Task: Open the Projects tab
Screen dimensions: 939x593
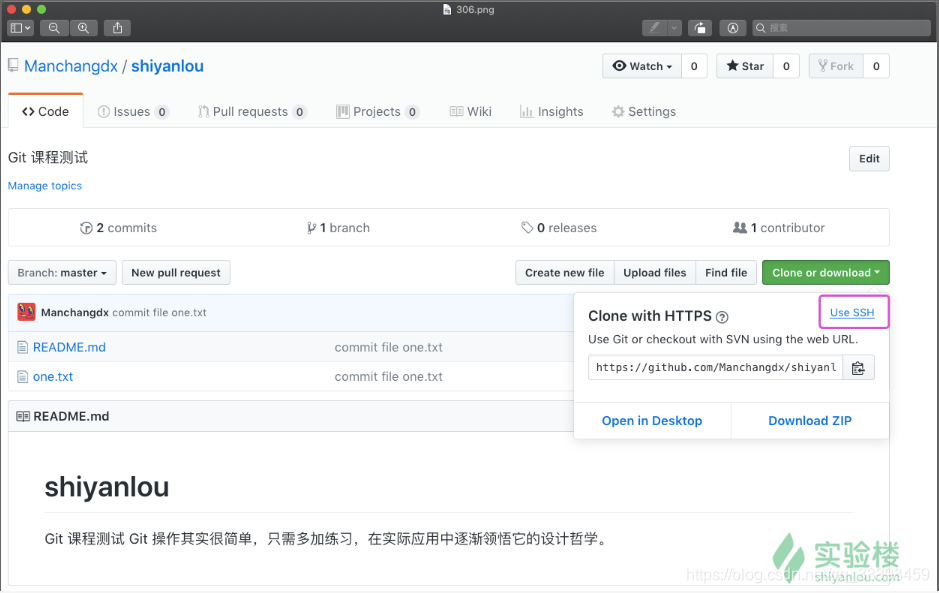Action: point(377,111)
